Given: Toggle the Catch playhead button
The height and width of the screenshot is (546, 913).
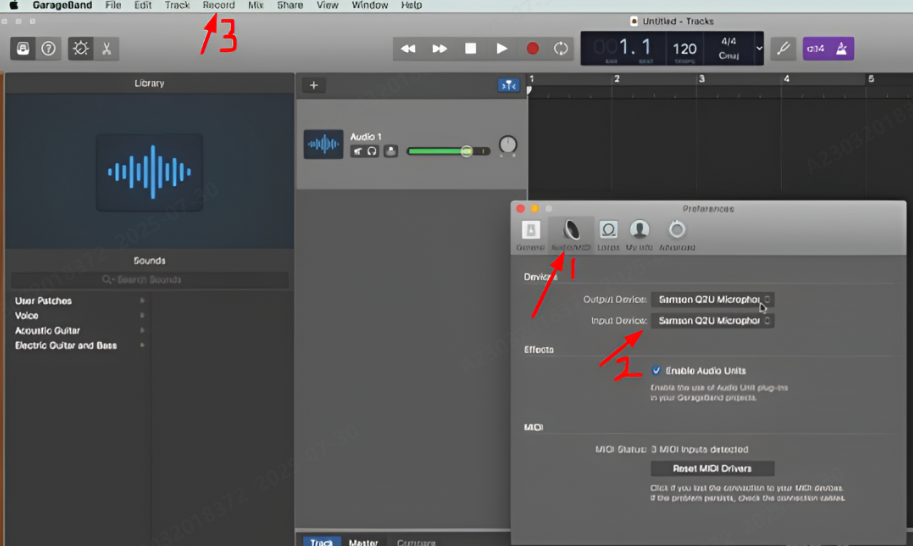Looking at the screenshot, I should 508,86.
